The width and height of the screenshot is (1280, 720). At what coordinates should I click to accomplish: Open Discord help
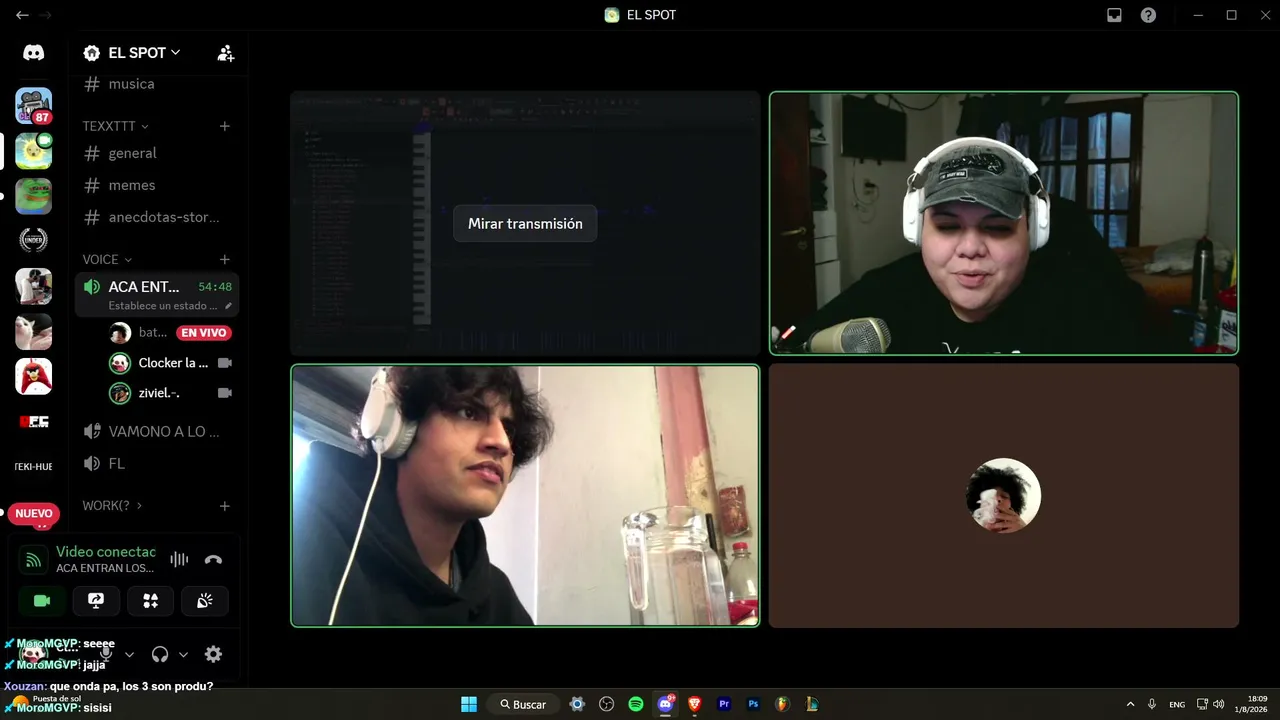pyautogui.click(x=1148, y=15)
